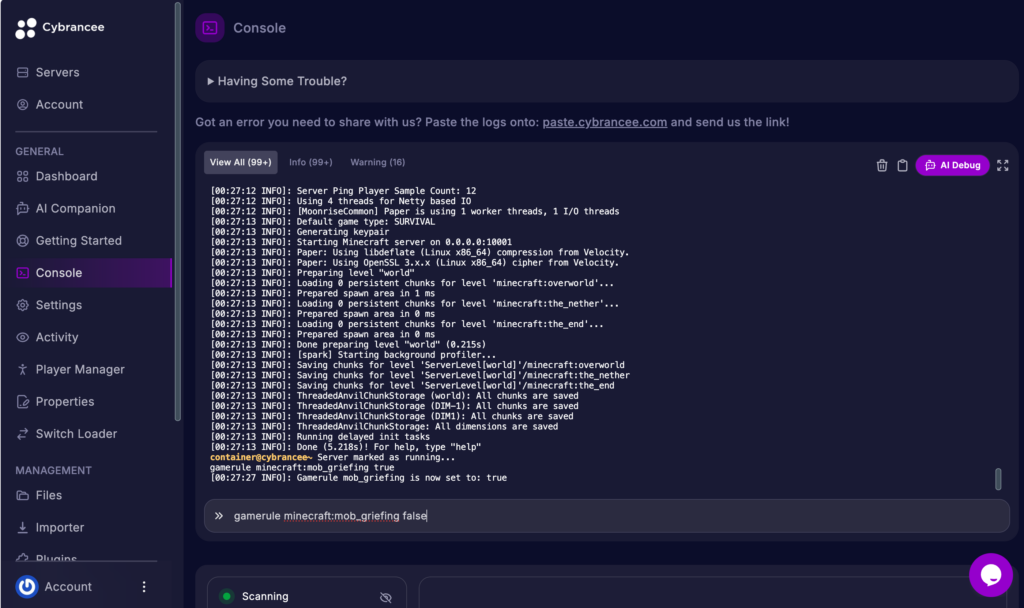
Task: Switch to the Warning (16) tab
Action: 377,163
